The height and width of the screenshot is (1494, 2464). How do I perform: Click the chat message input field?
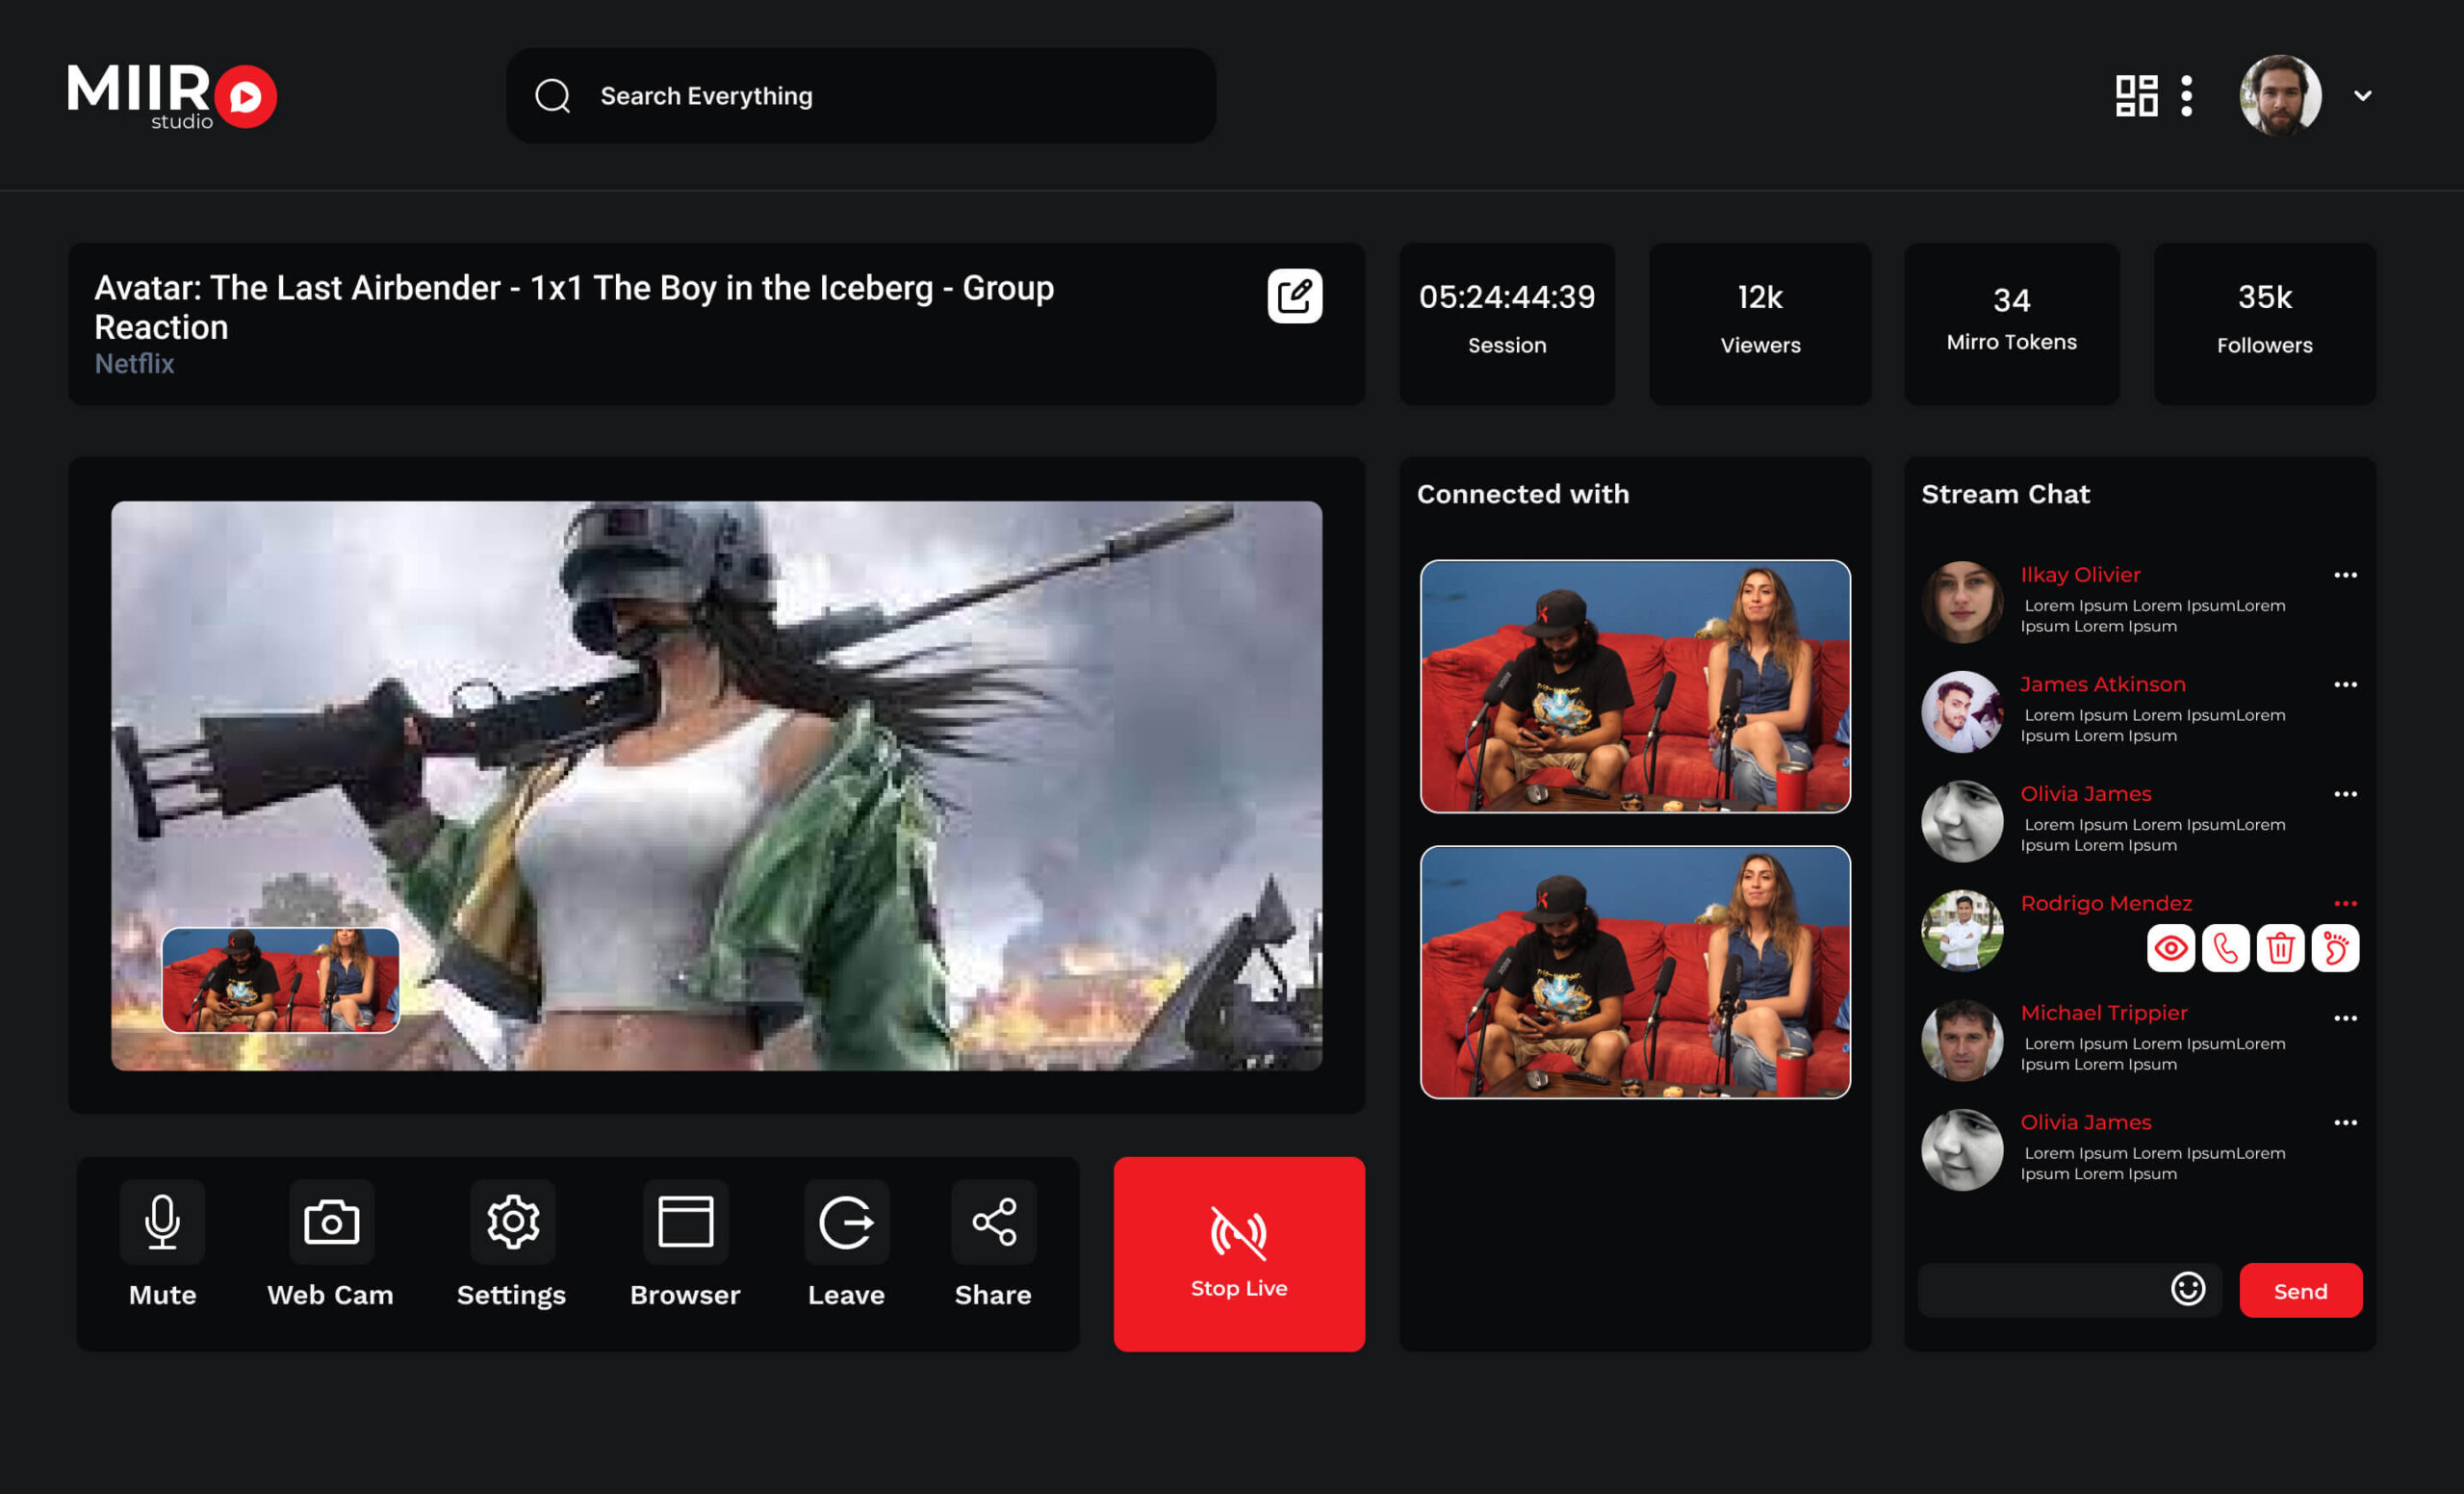click(2070, 1290)
